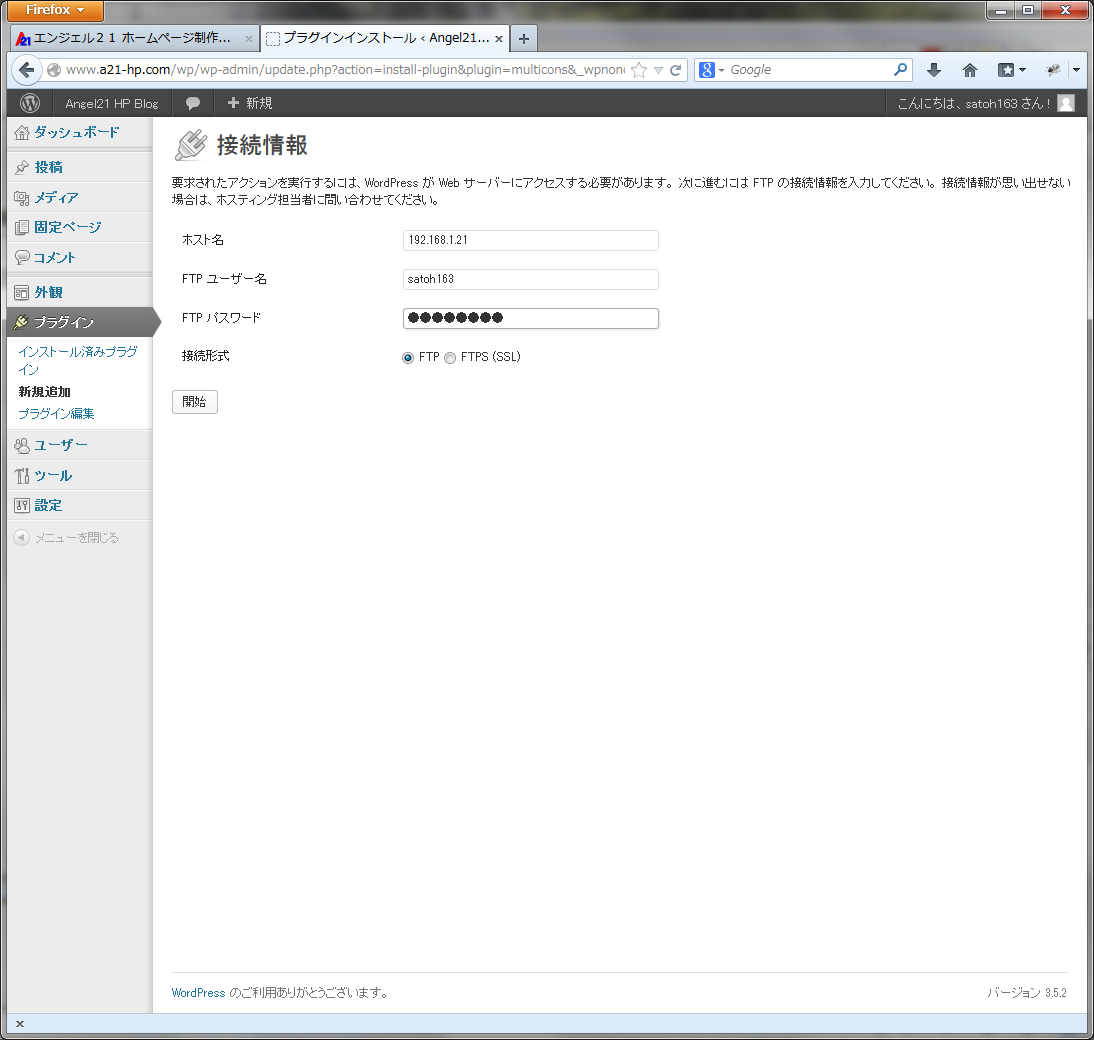
Task: Click the URL address bar
Action: tap(345, 70)
